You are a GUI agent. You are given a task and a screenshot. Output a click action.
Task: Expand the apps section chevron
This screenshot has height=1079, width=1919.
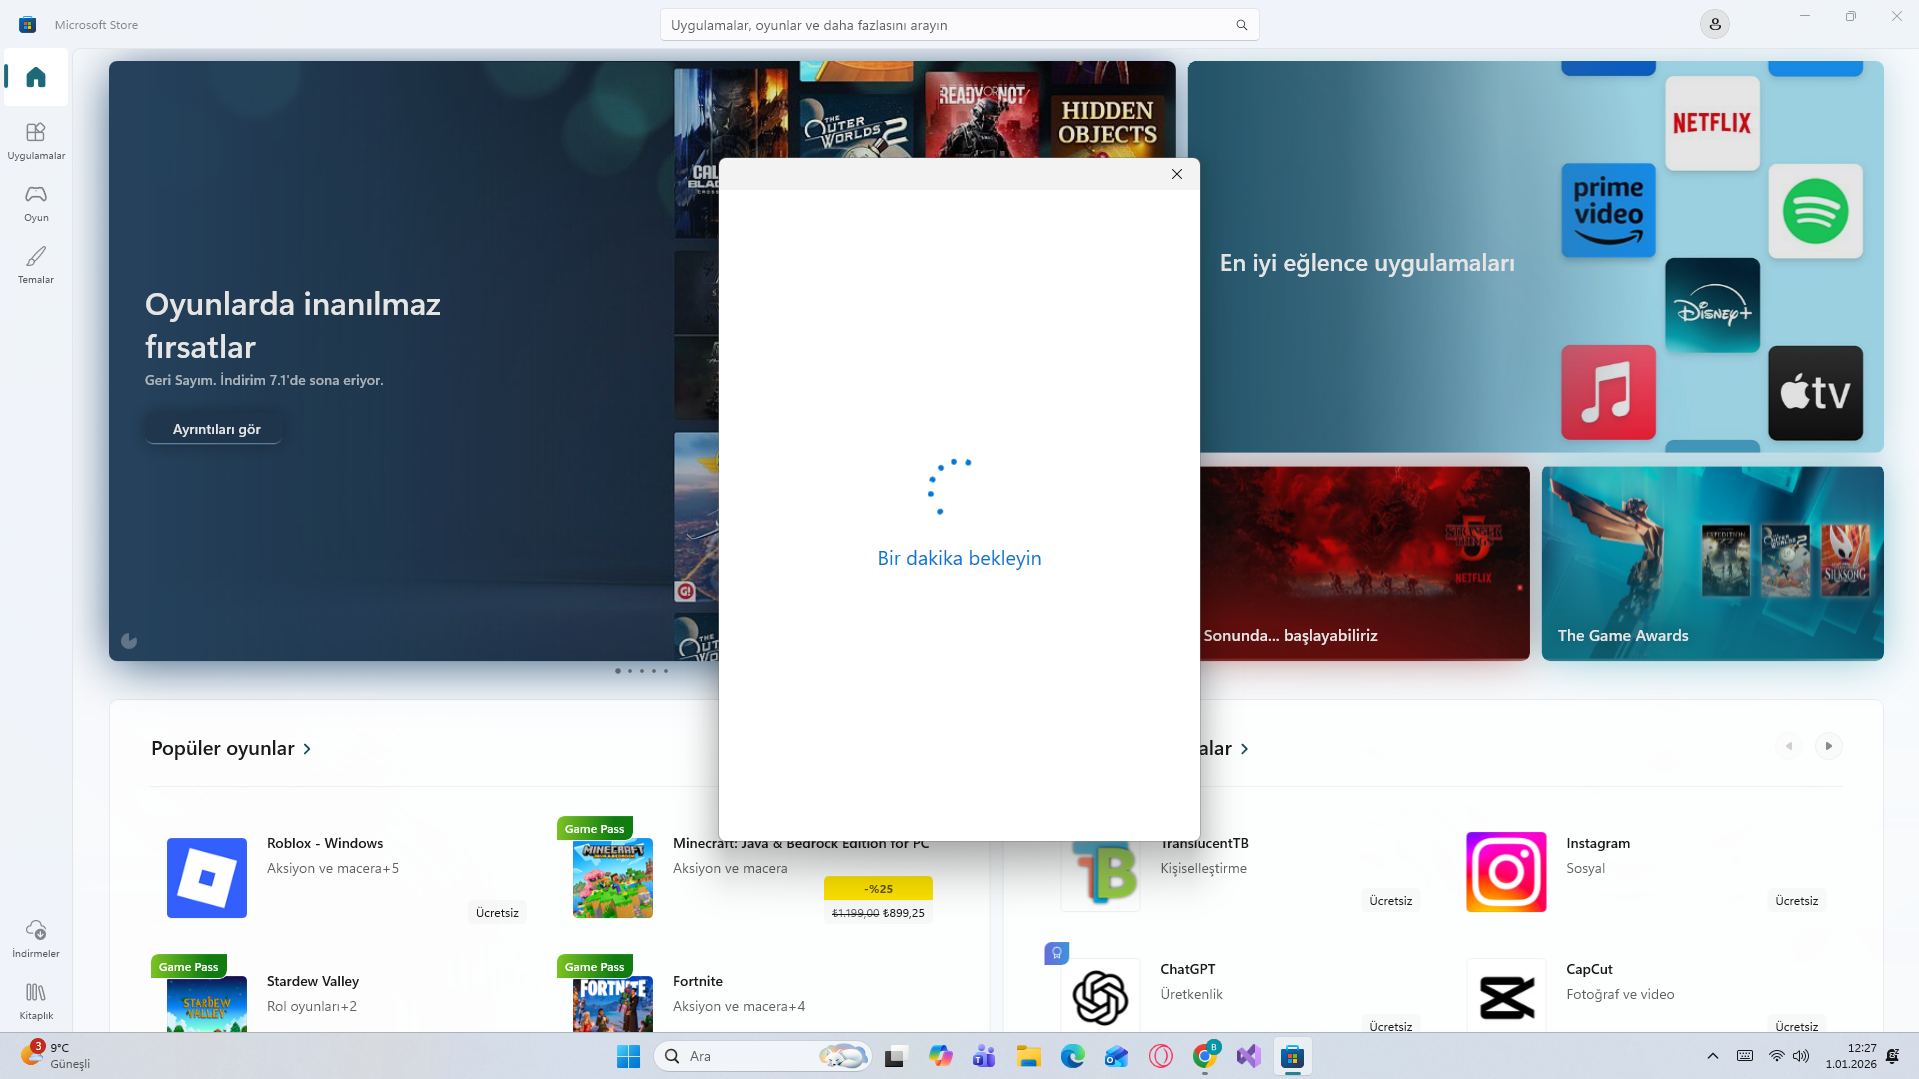point(1244,749)
